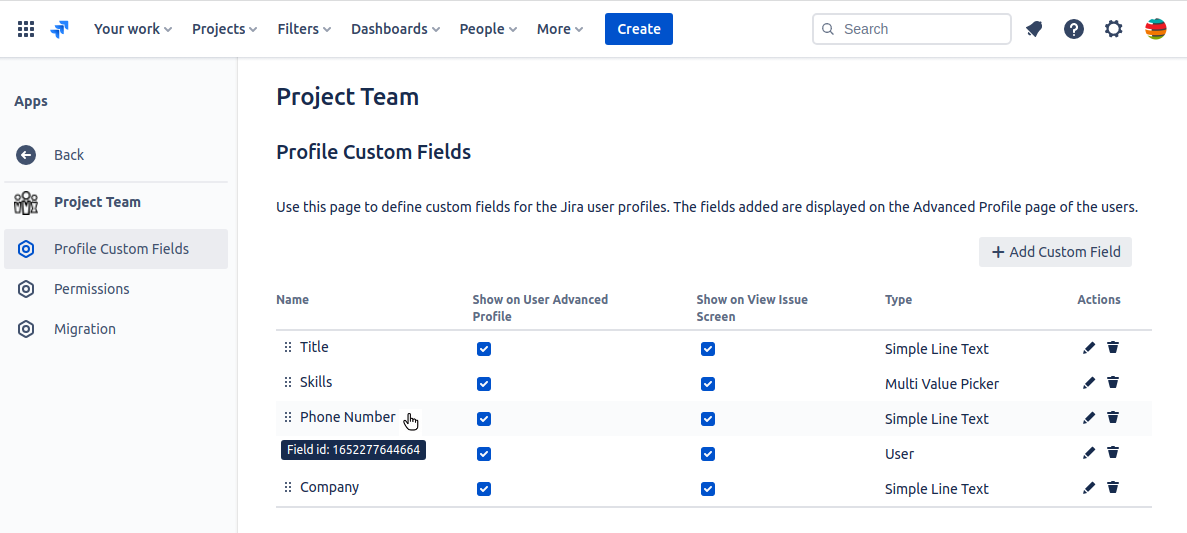Viewport: 1187px width, 533px height.
Task: Expand the Your work dropdown
Action: click(x=132, y=29)
